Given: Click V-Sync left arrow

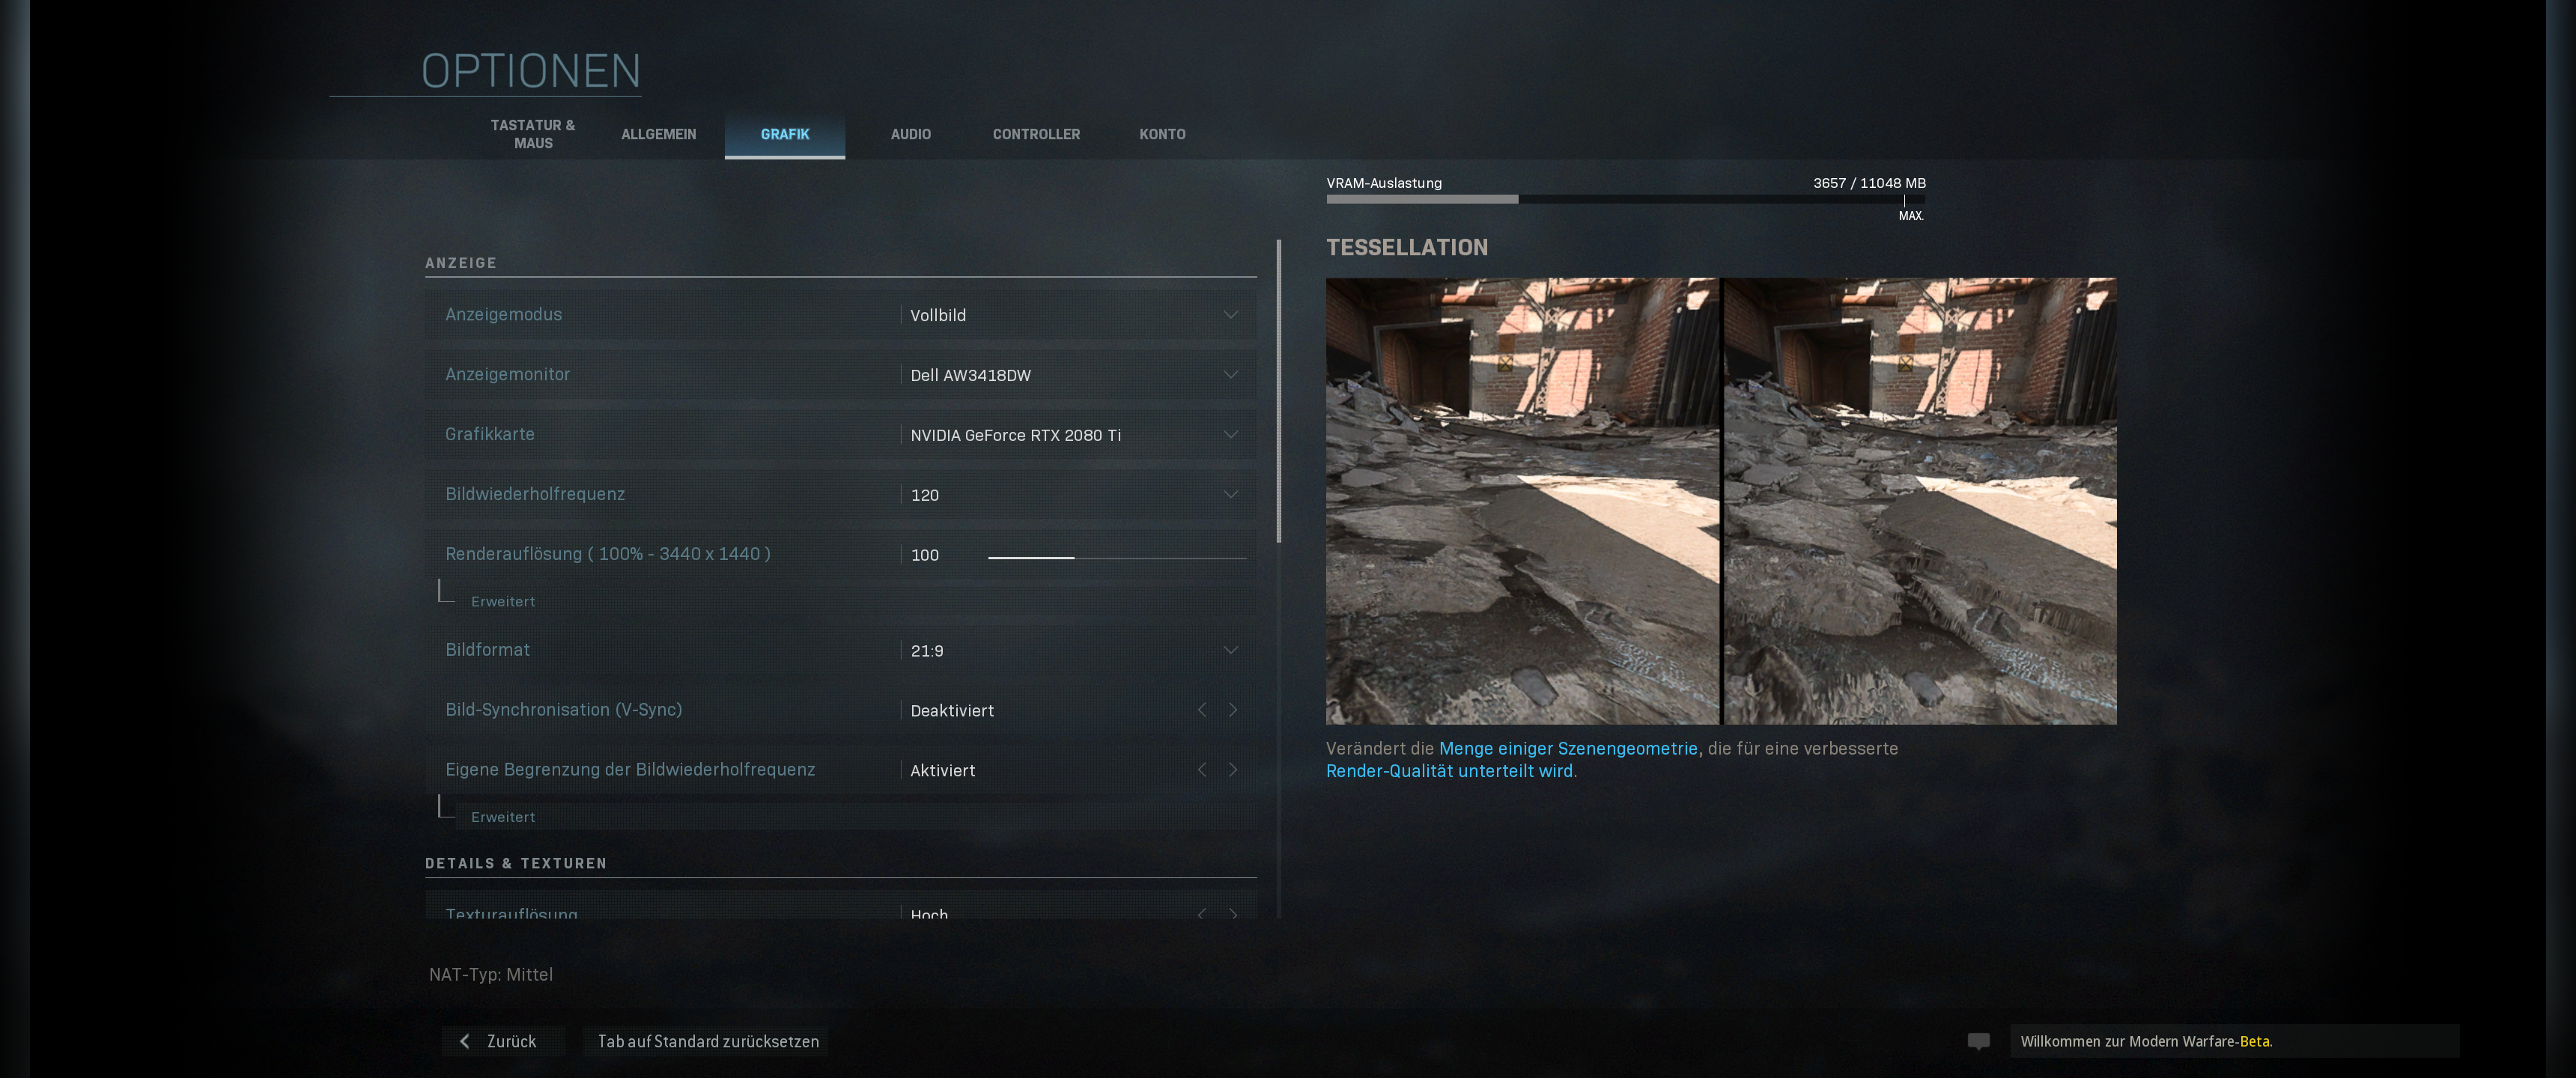Looking at the screenshot, I should tap(1202, 710).
